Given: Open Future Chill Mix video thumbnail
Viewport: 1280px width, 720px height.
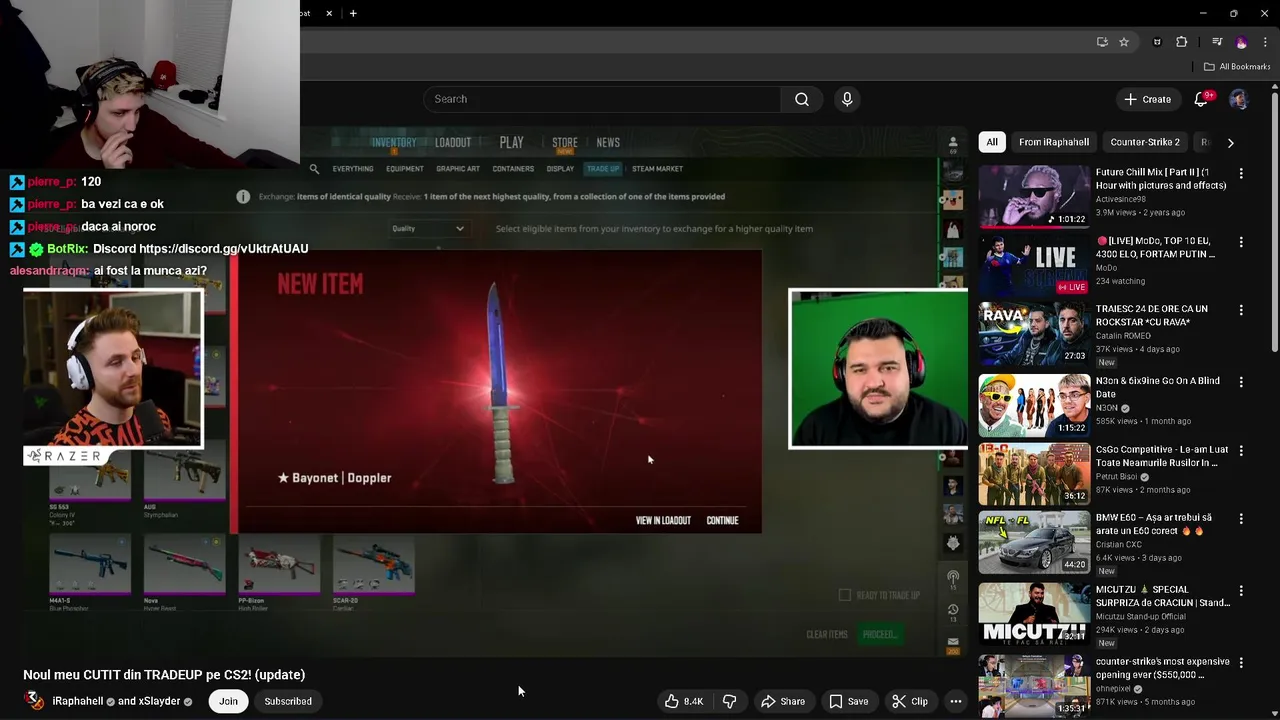Looking at the screenshot, I should (1034, 196).
